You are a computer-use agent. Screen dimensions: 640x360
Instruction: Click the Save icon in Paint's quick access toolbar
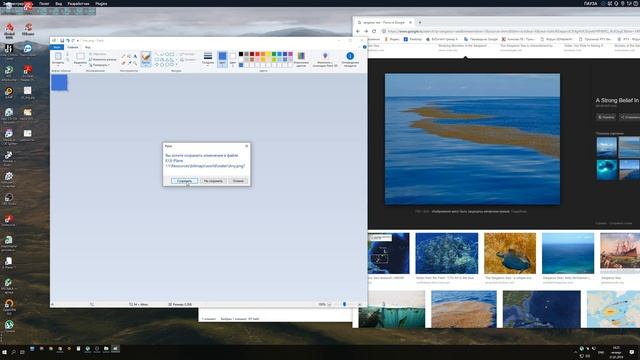point(62,40)
